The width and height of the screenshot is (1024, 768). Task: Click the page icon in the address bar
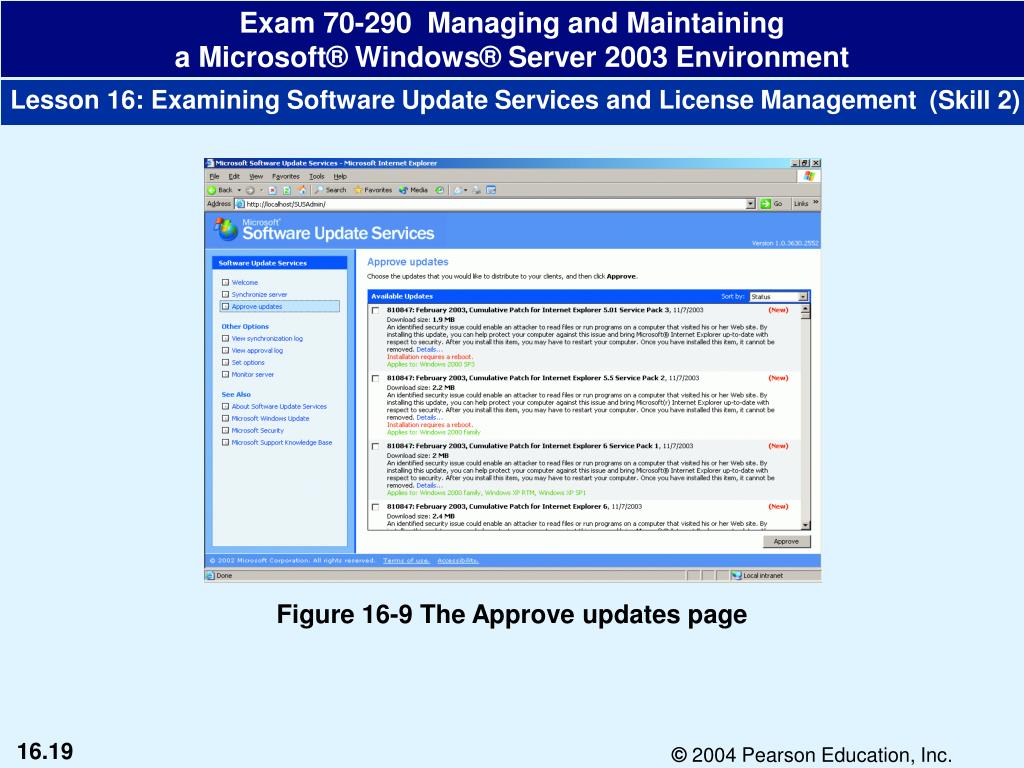point(240,204)
